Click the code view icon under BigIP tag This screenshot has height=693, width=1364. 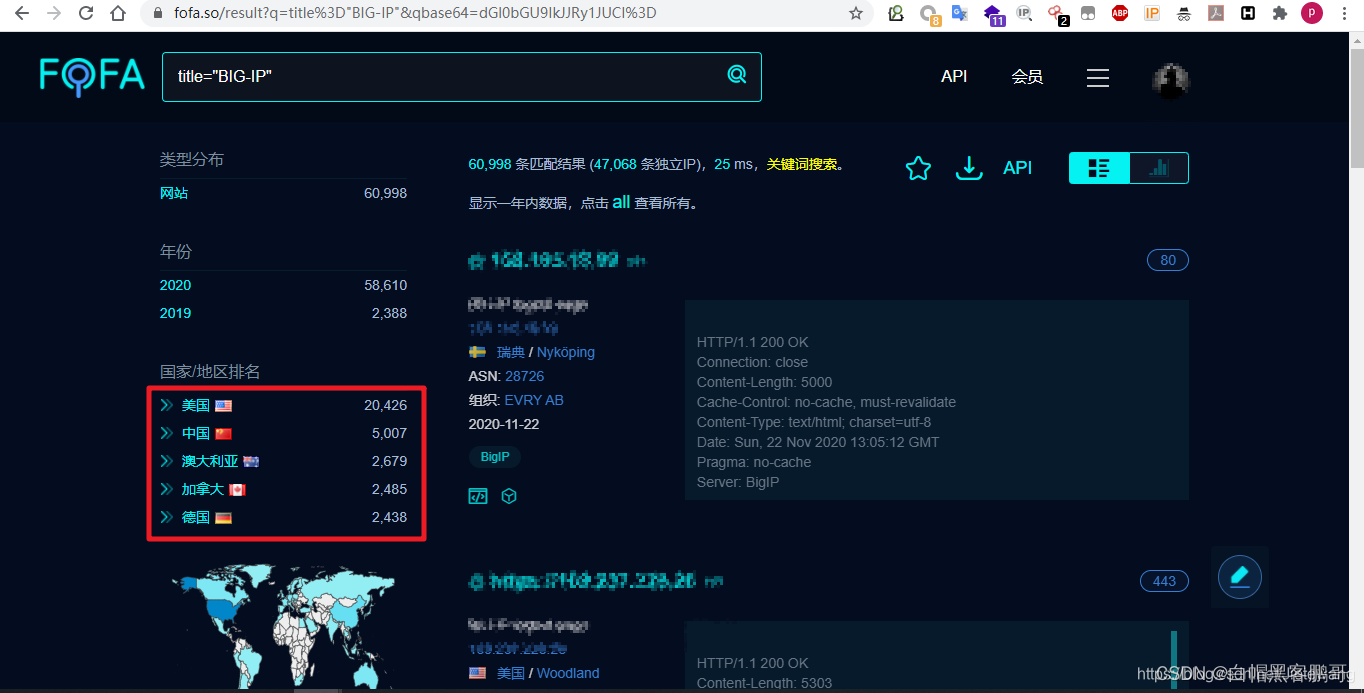pos(478,496)
